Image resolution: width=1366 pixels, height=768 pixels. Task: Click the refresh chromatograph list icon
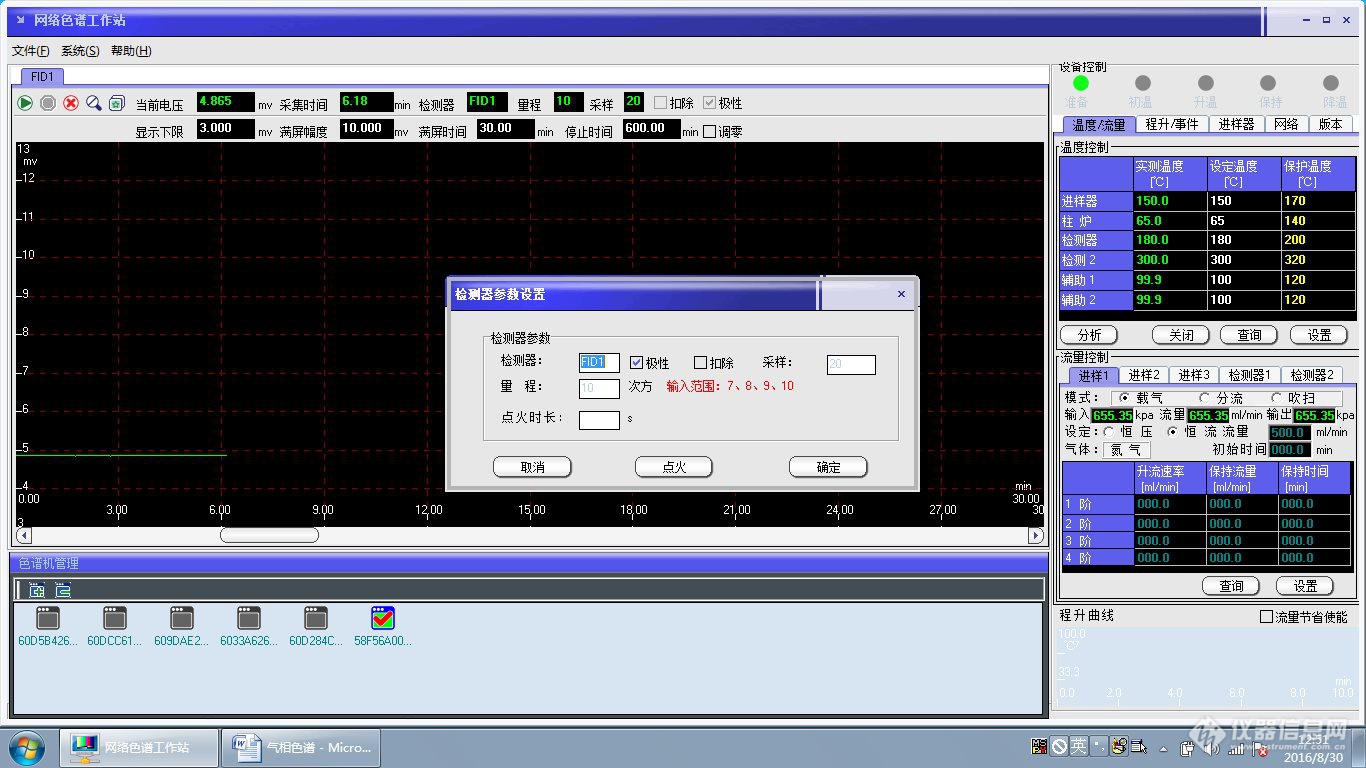63,590
